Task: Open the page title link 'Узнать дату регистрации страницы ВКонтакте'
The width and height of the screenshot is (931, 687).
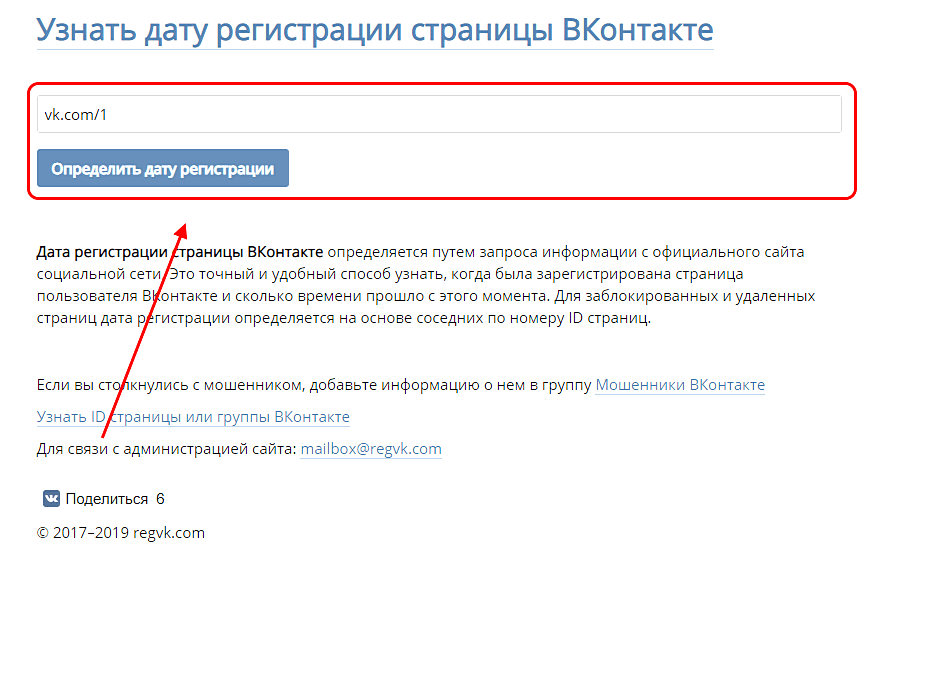Action: [375, 30]
